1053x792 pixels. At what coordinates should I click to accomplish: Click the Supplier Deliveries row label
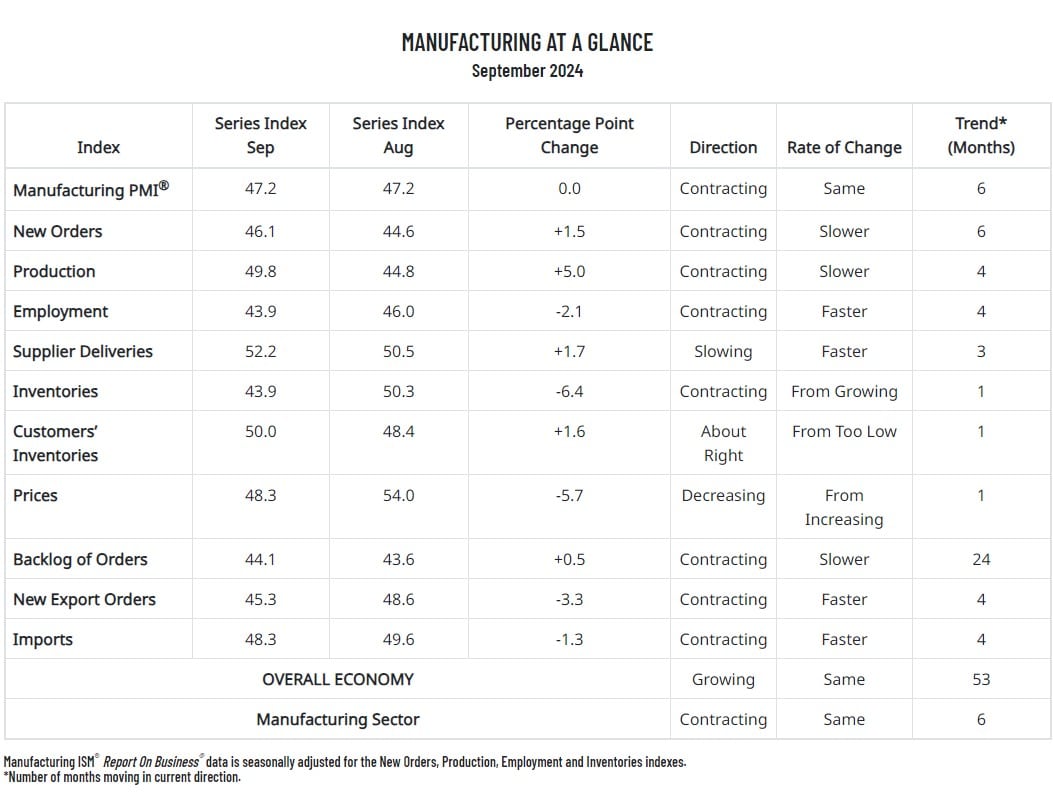pyautogui.click(x=83, y=351)
